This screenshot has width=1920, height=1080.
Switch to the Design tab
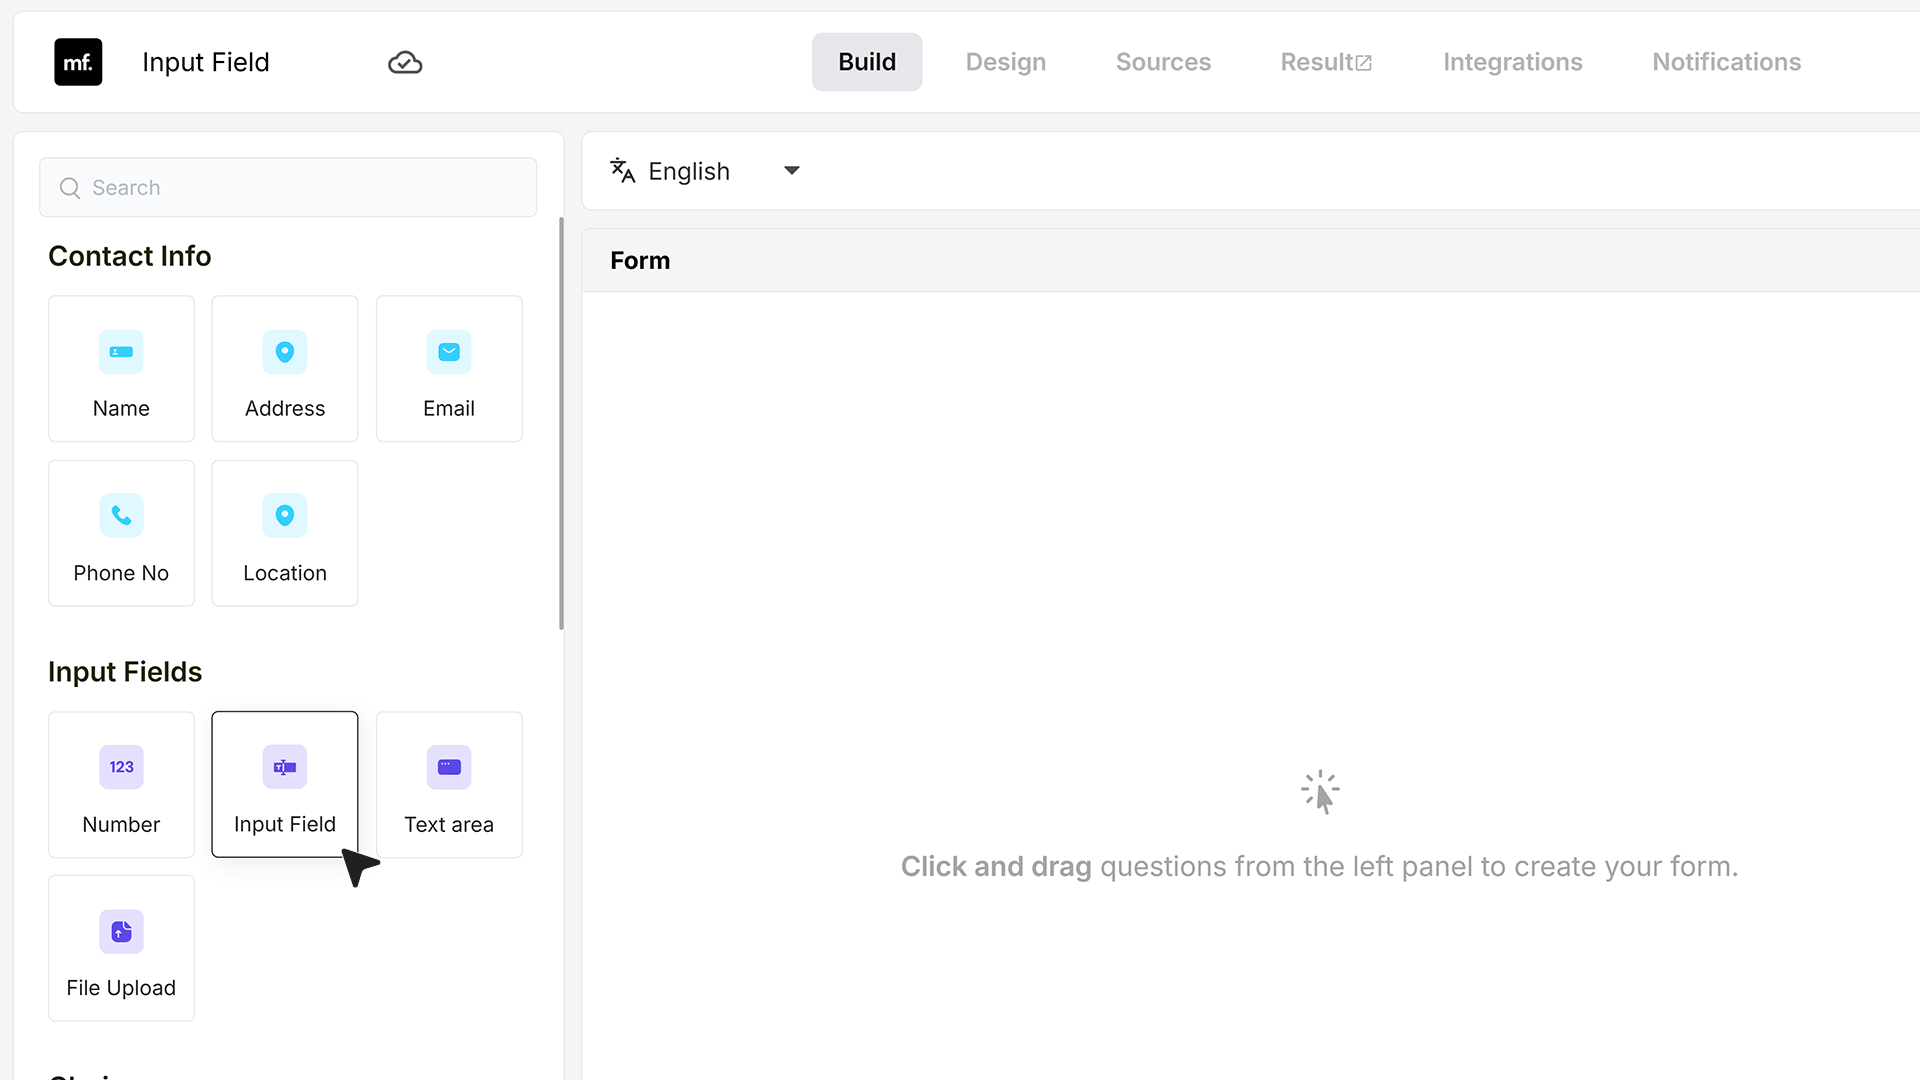(1006, 62)
